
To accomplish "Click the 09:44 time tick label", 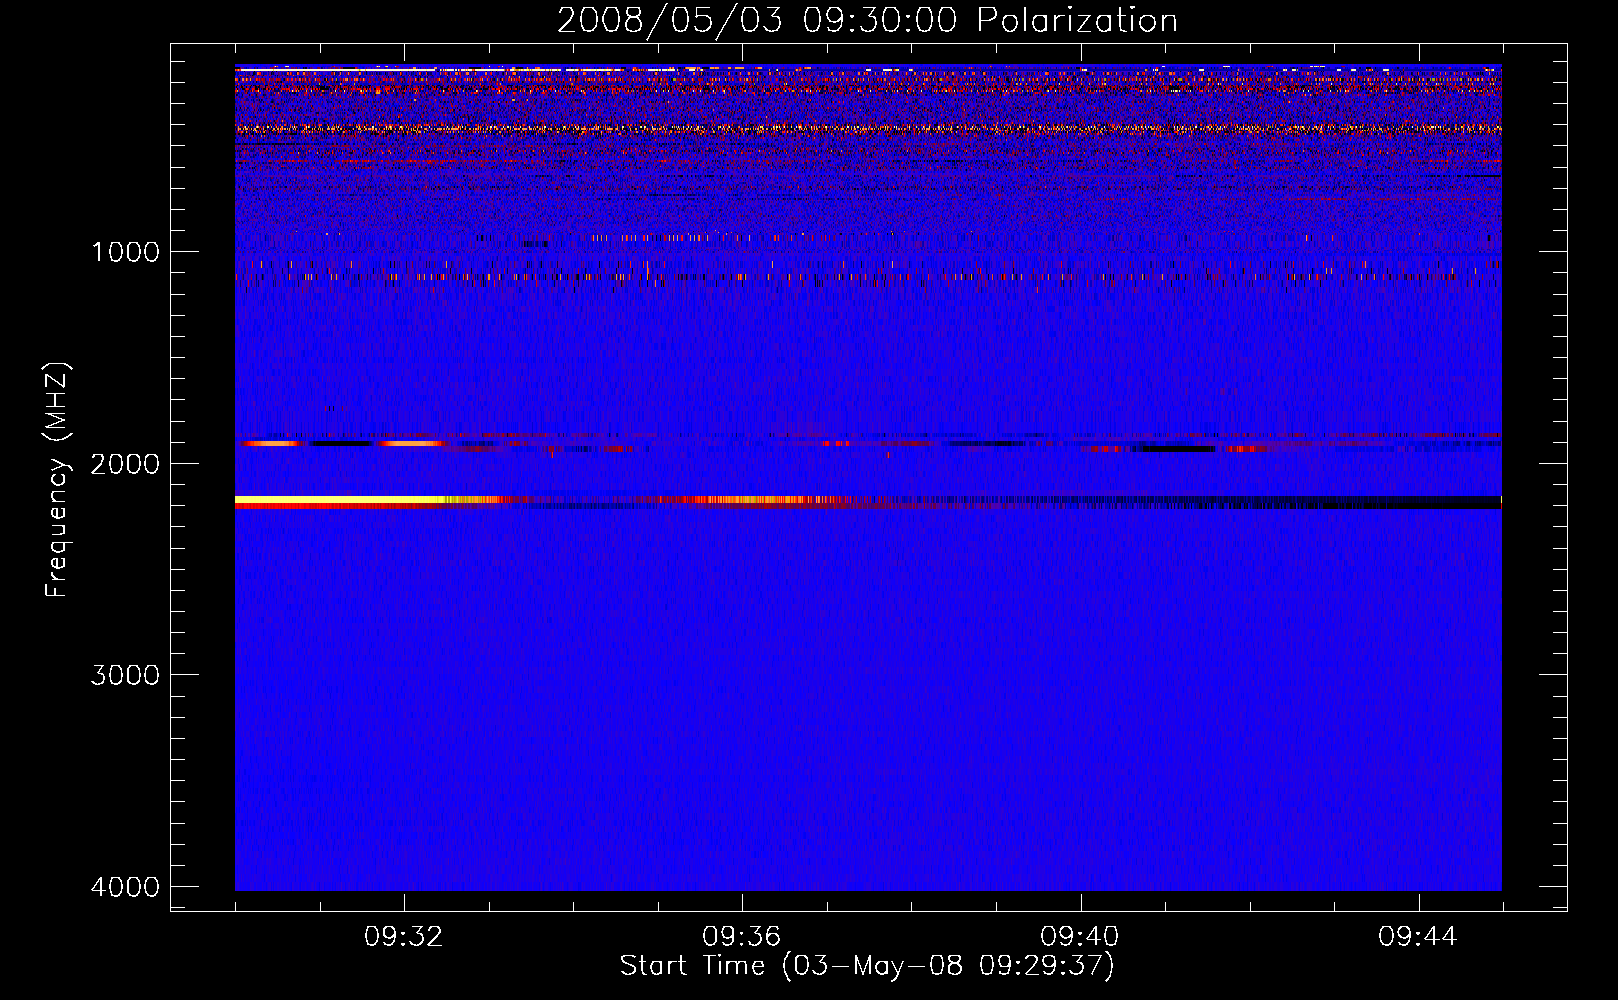I will click(1418, 937).
